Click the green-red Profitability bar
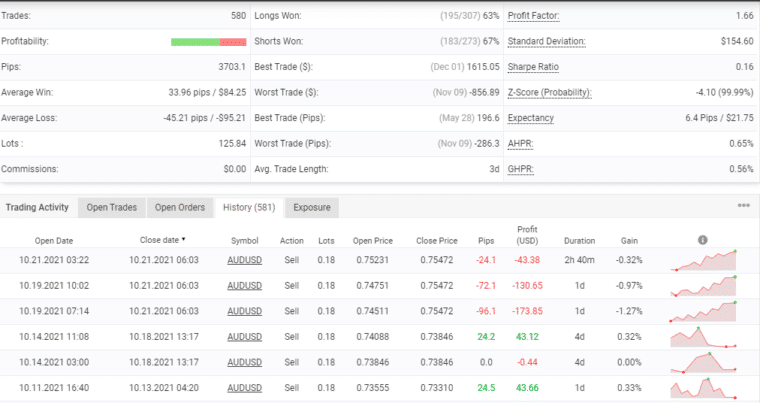This screenshot has width=760, height=403. pyautogui.click(x=208, y=42)
